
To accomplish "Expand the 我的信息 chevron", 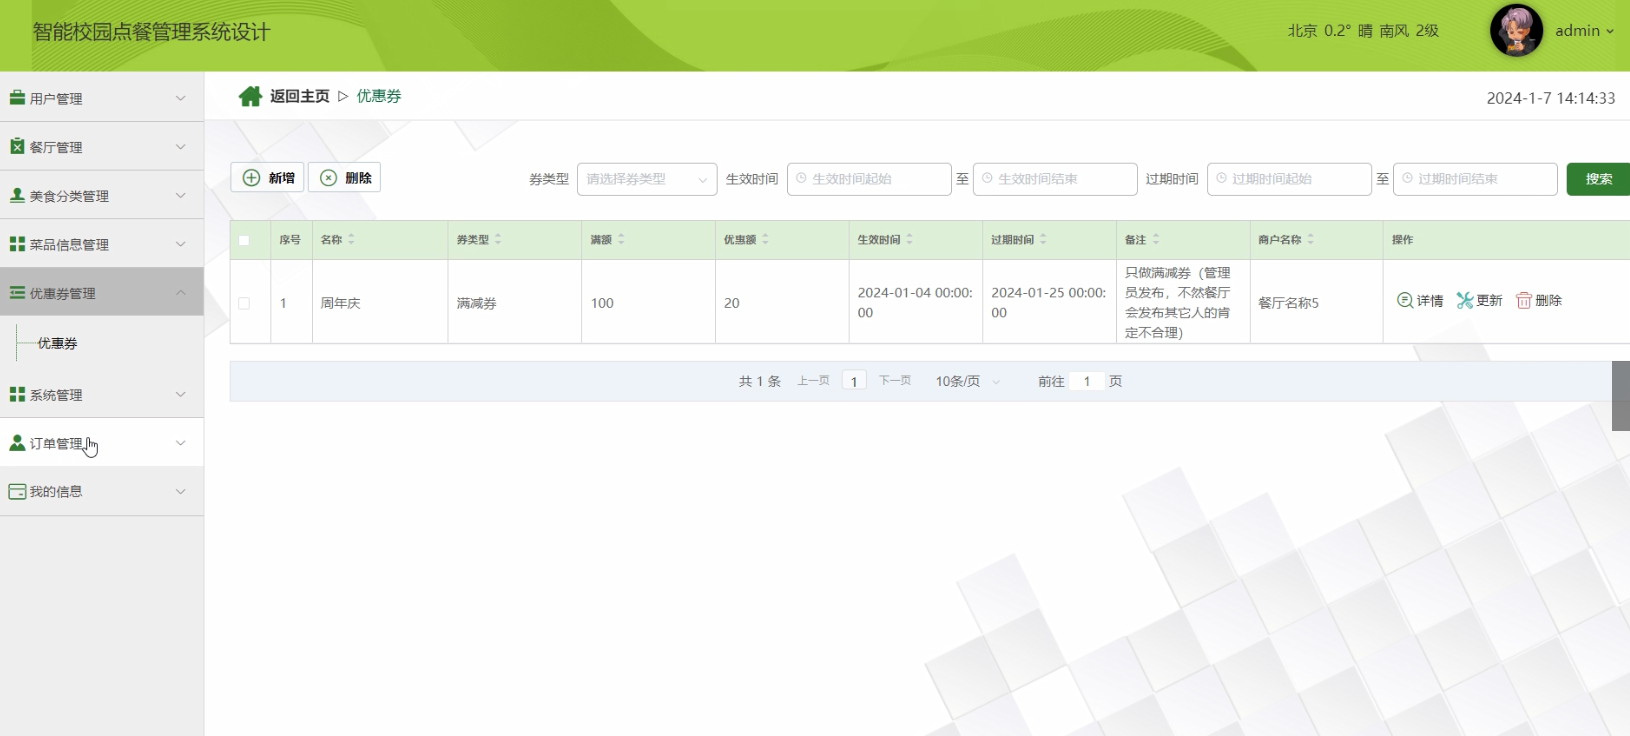I will [181, 491].
